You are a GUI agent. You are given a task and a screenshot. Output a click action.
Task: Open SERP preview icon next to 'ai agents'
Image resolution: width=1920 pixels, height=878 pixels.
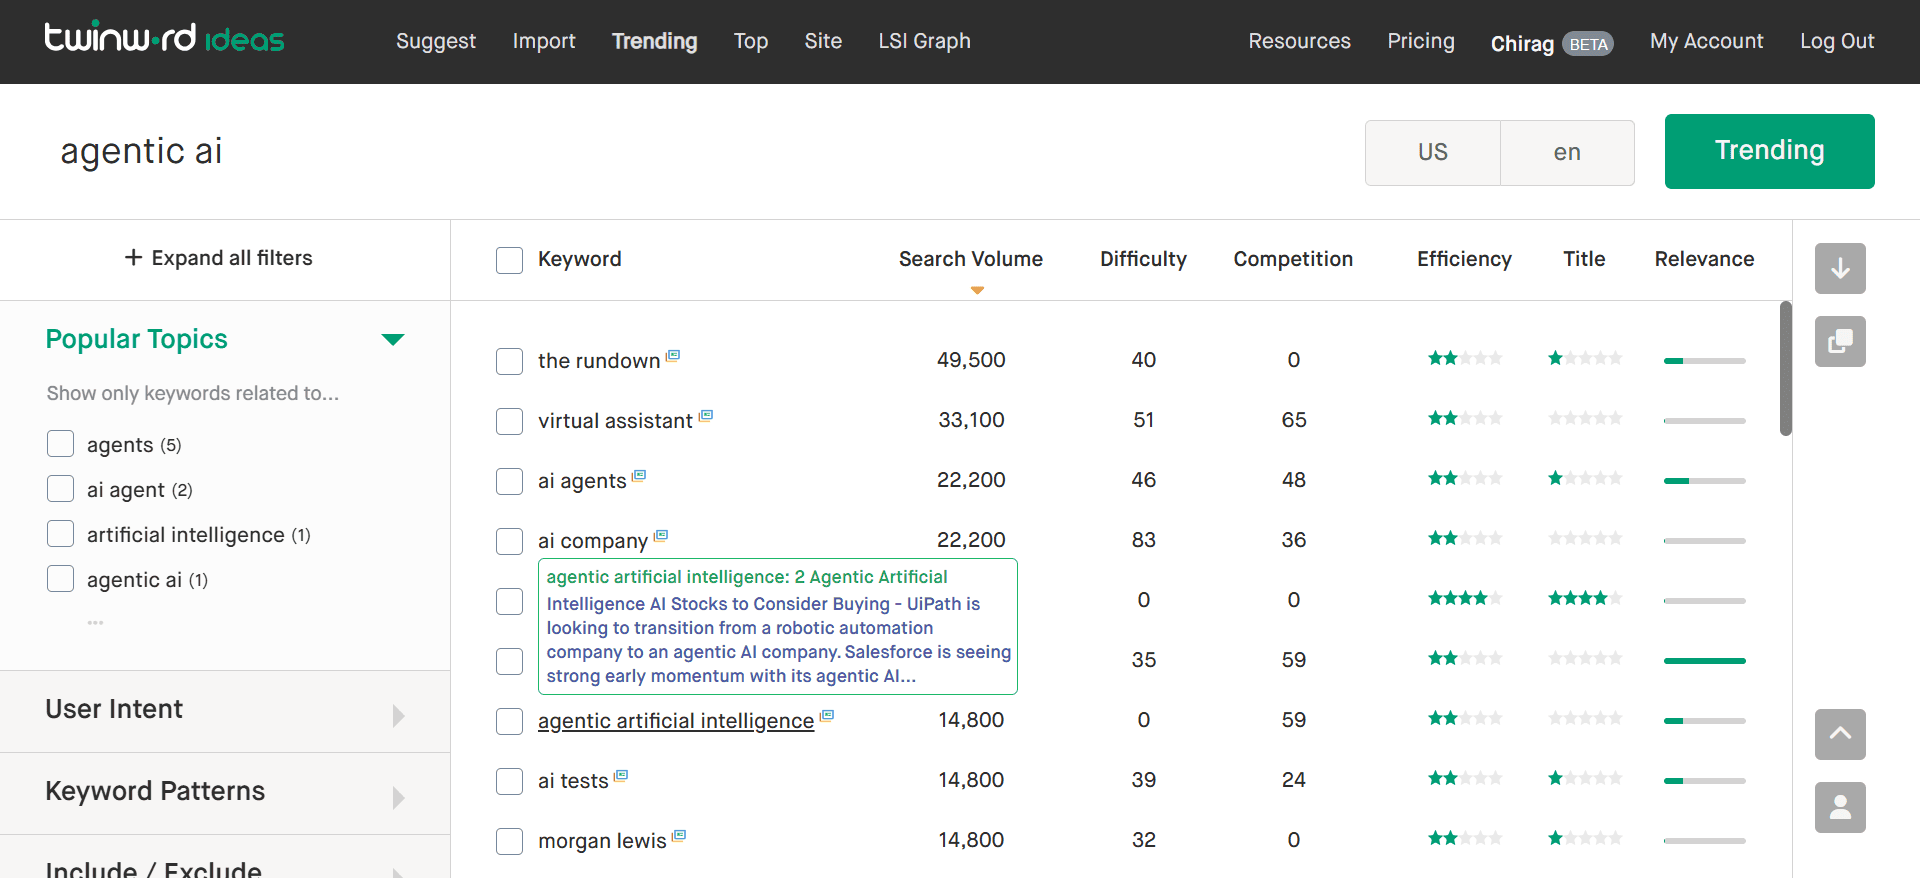tap(639, 475)
